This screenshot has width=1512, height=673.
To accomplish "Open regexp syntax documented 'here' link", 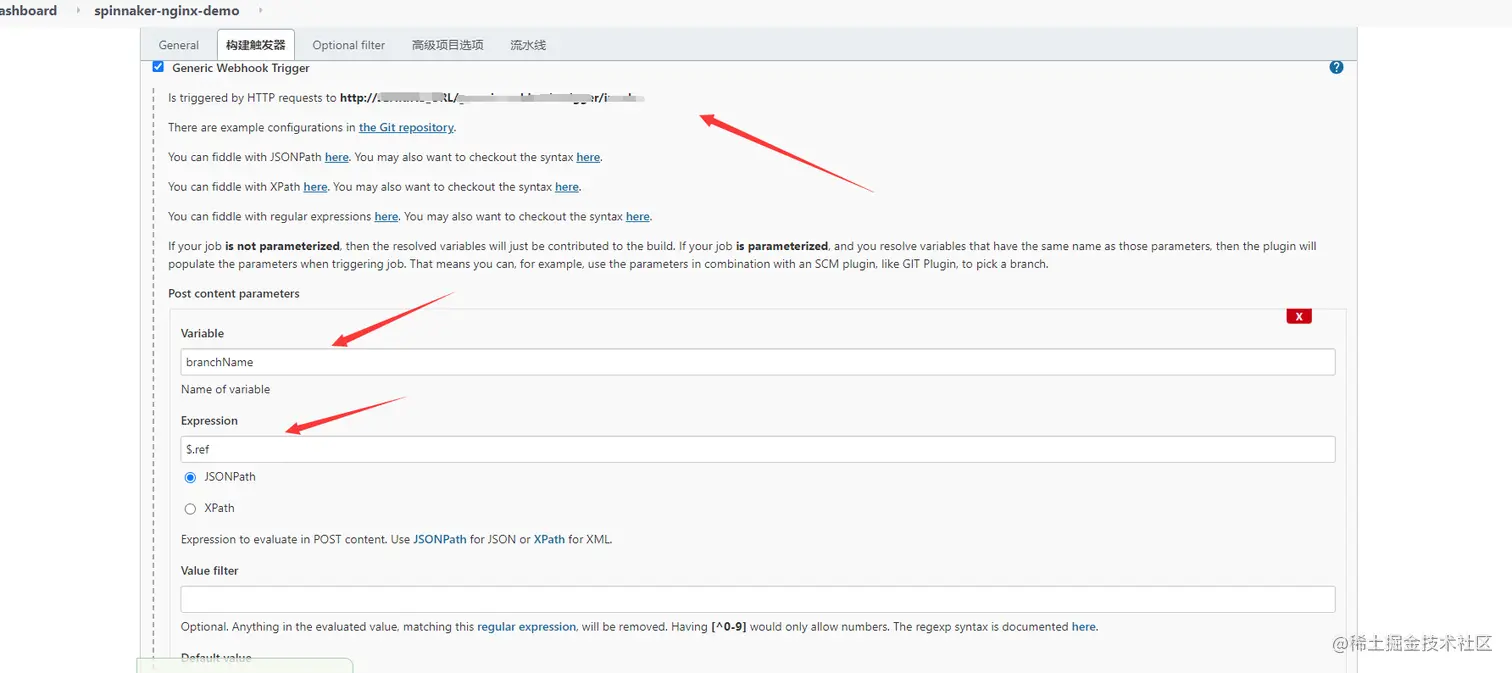I will point(1084,627).
